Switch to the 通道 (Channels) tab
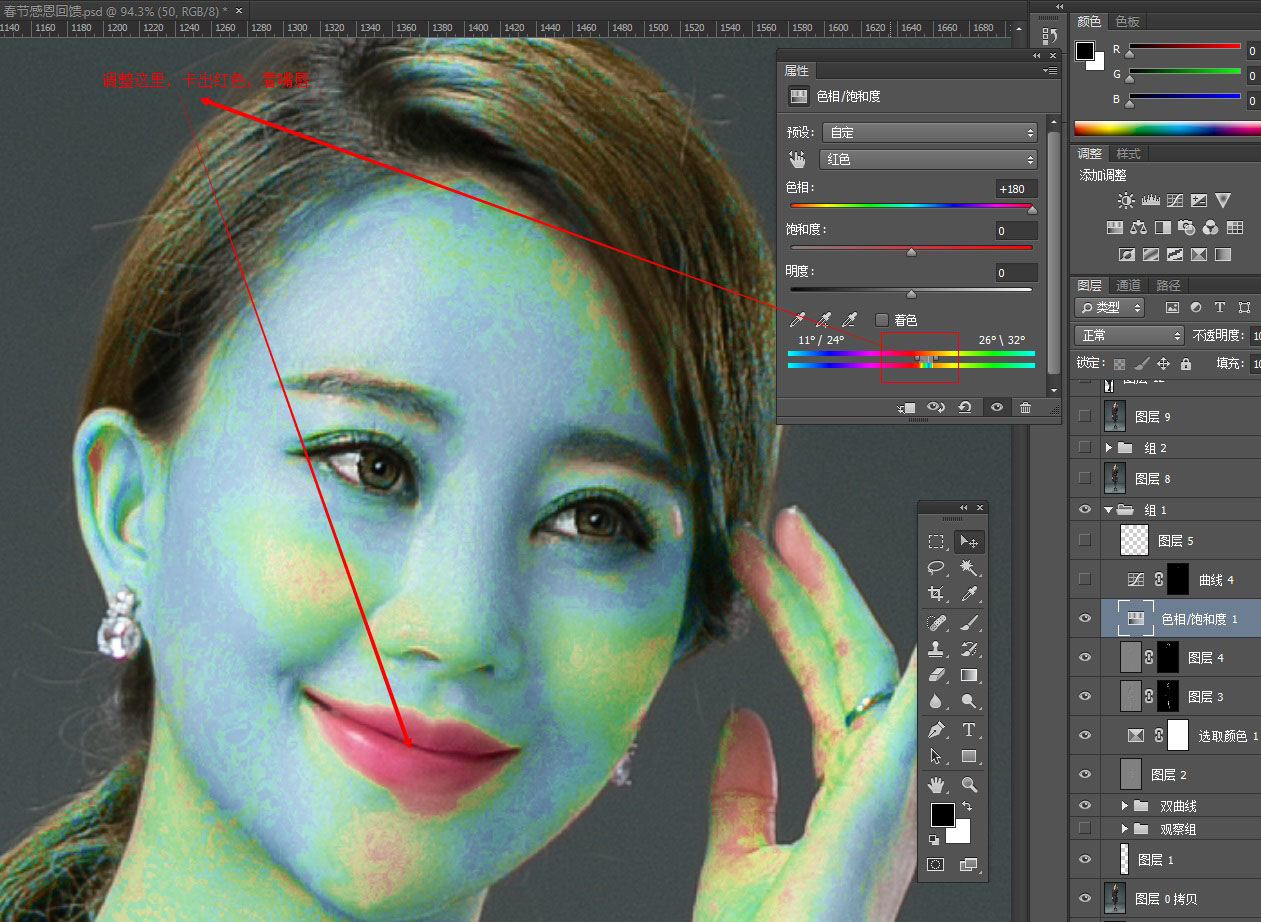Screen dimensions: 1261x922 [x=1128, y=285]
